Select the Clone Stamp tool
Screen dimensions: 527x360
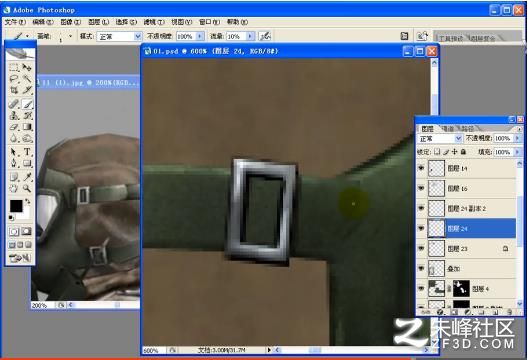click(14, 116)
